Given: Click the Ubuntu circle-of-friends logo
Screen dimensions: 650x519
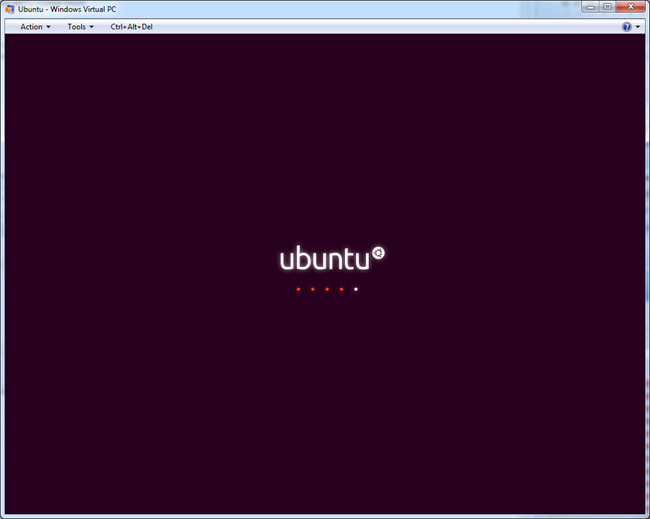Looking at the screenshot, I should tap(378, 253).
